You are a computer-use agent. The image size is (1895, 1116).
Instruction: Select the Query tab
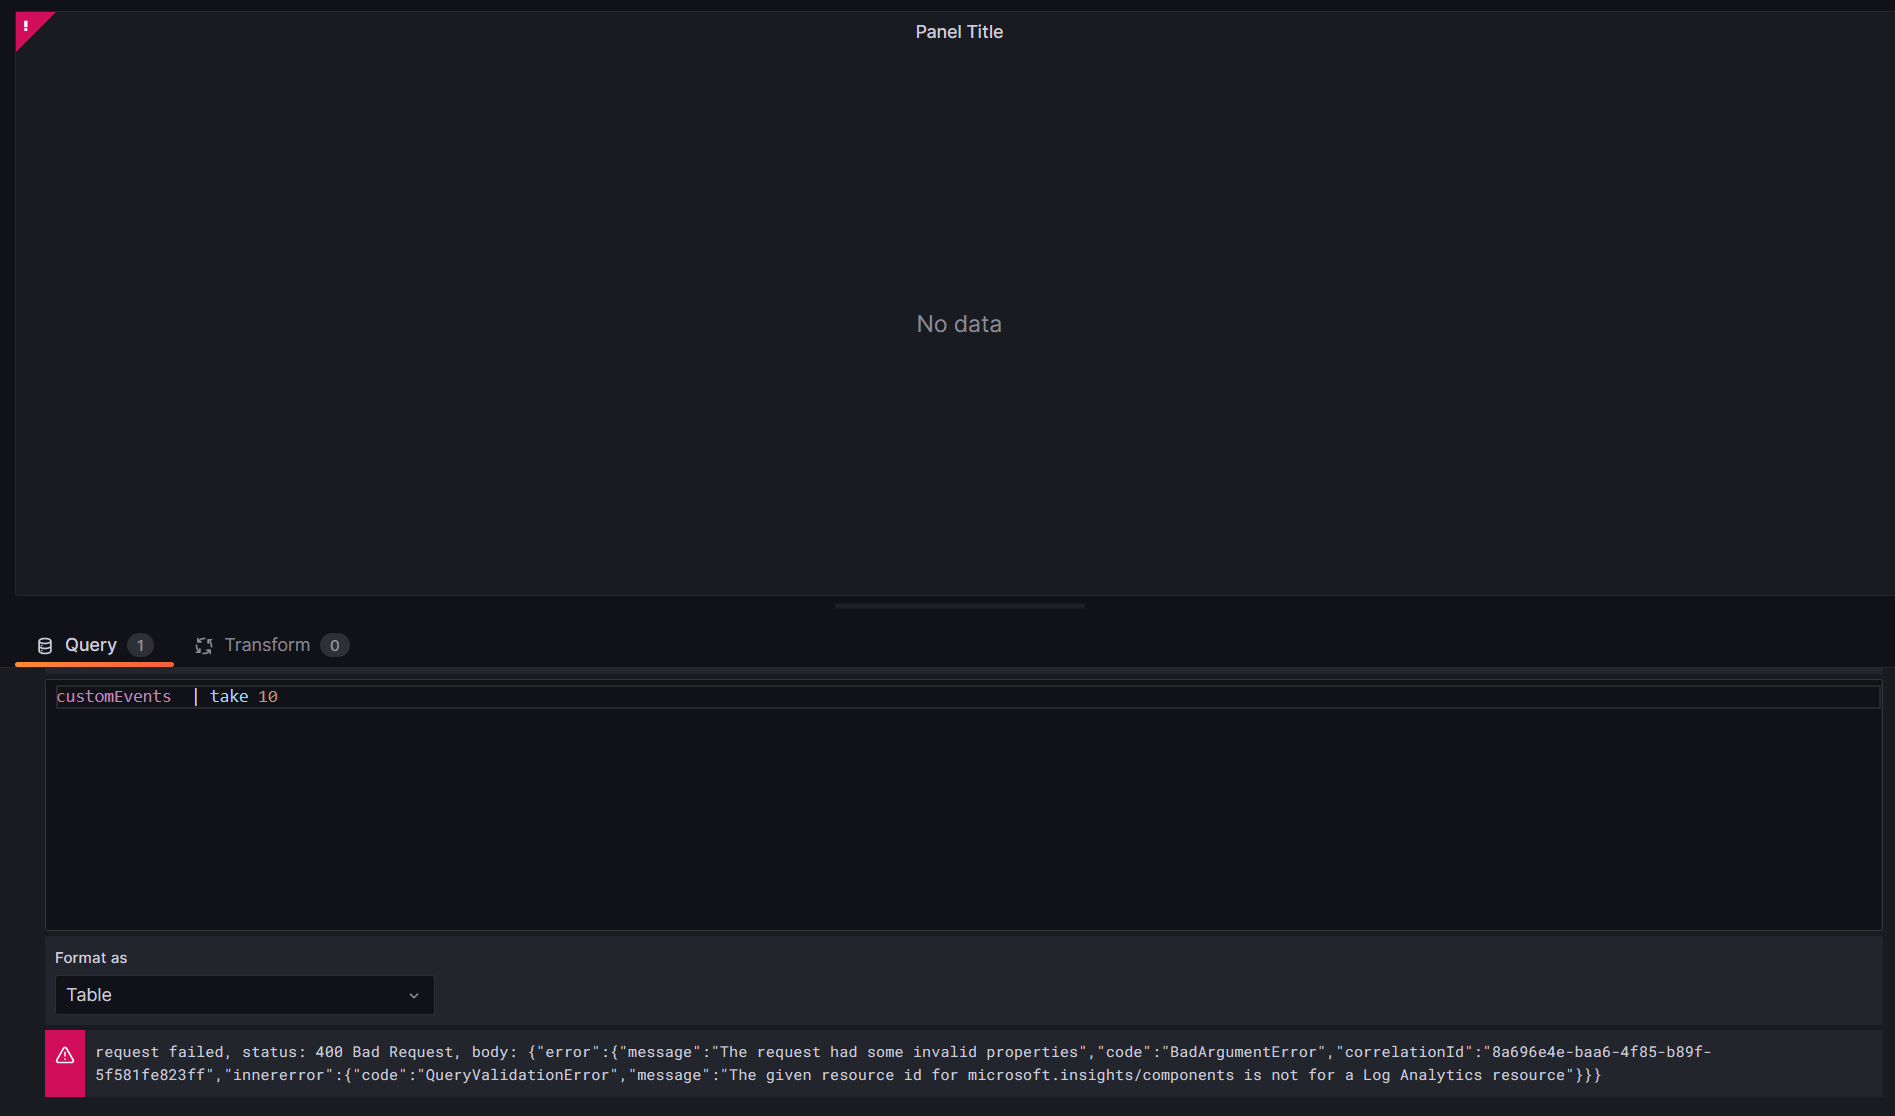[x=90, y=645]
